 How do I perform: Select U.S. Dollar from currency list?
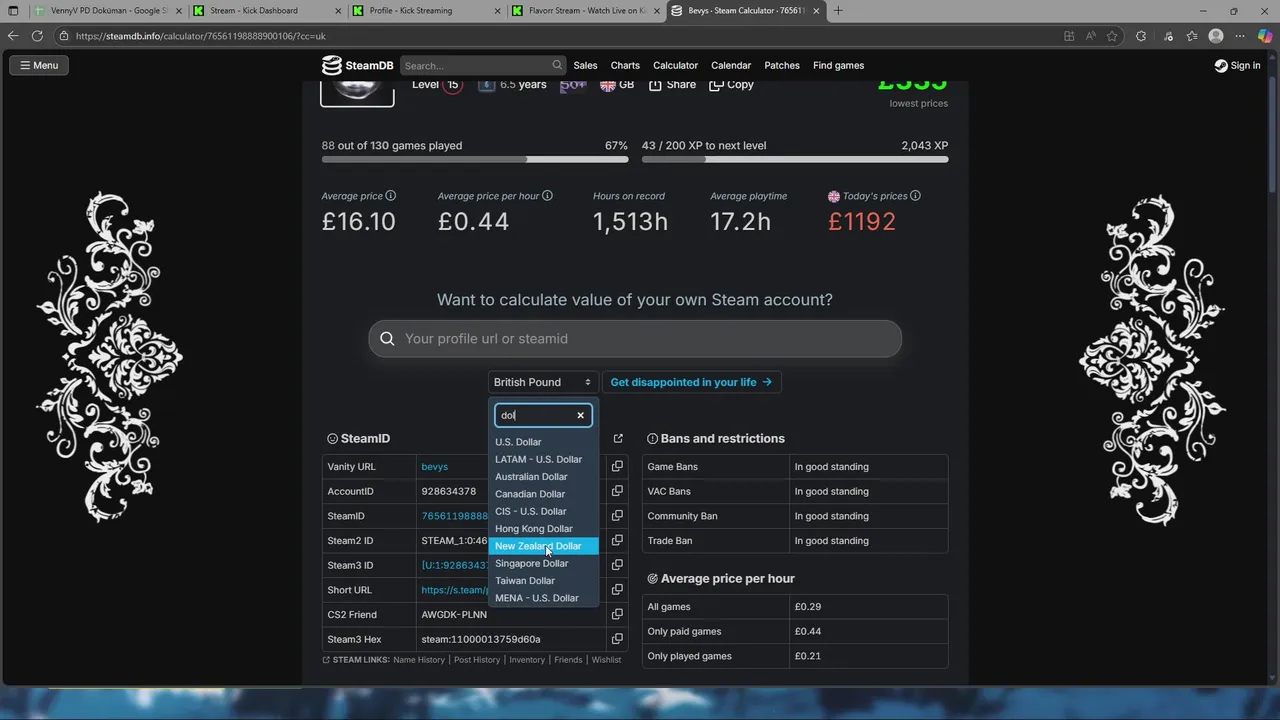(543, 442)
